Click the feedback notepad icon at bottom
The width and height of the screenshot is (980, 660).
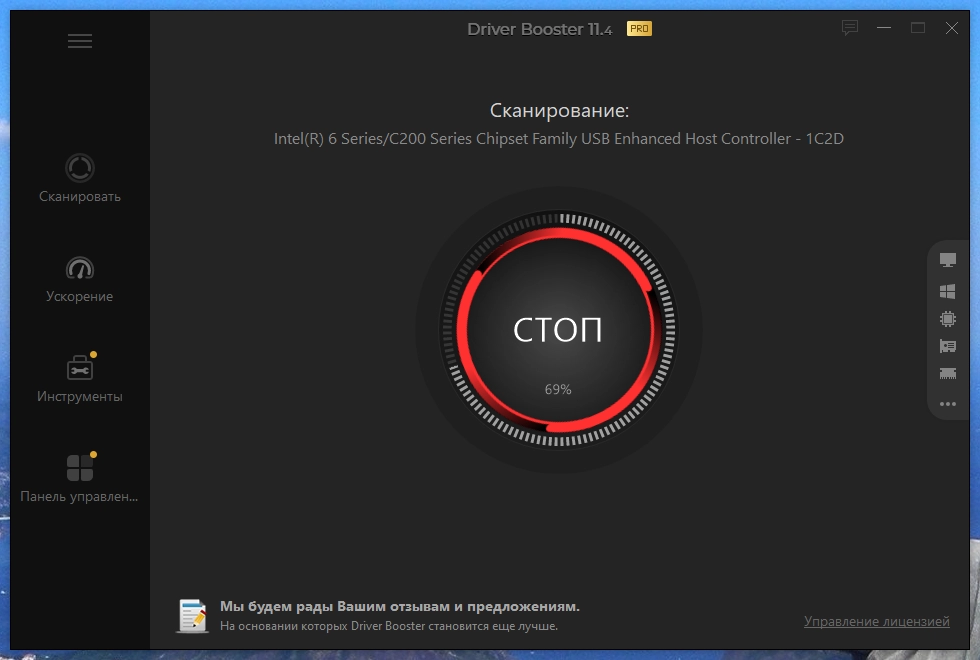click(192, 616)
